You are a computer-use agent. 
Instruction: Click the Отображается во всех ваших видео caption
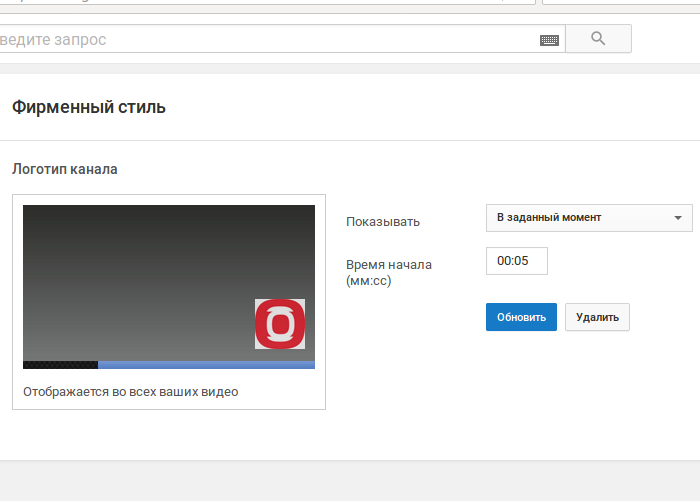pyautogui.click(x=131, y=392)
